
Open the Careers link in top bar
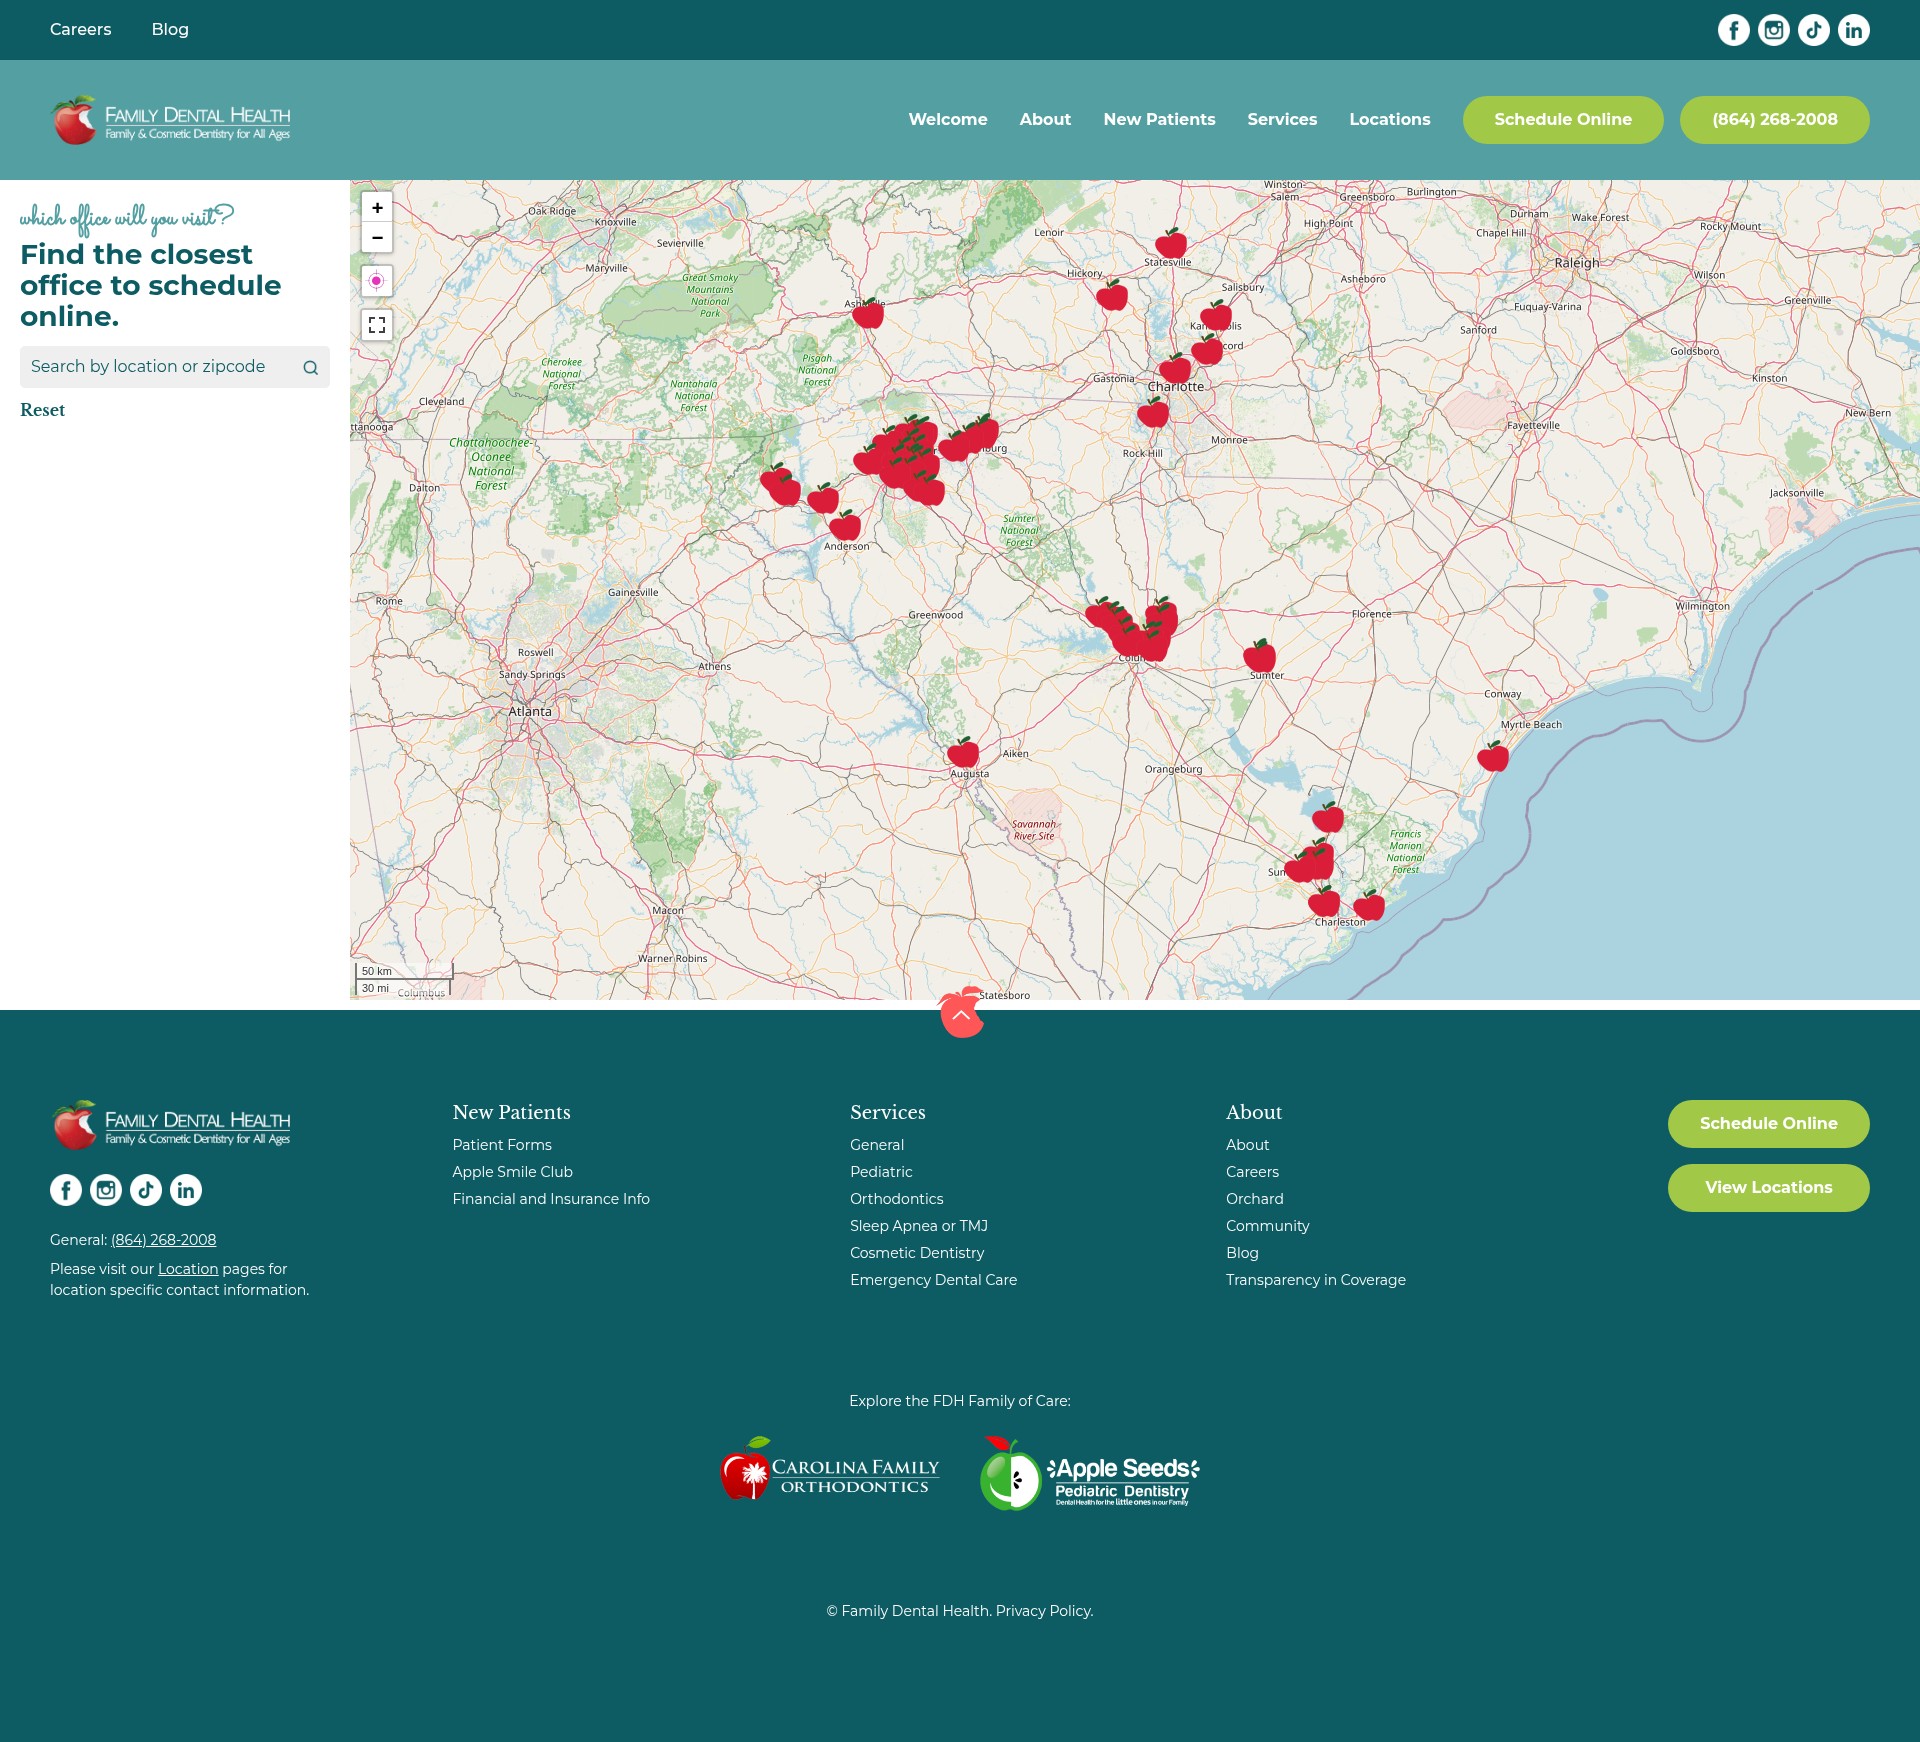click(81, 30)
